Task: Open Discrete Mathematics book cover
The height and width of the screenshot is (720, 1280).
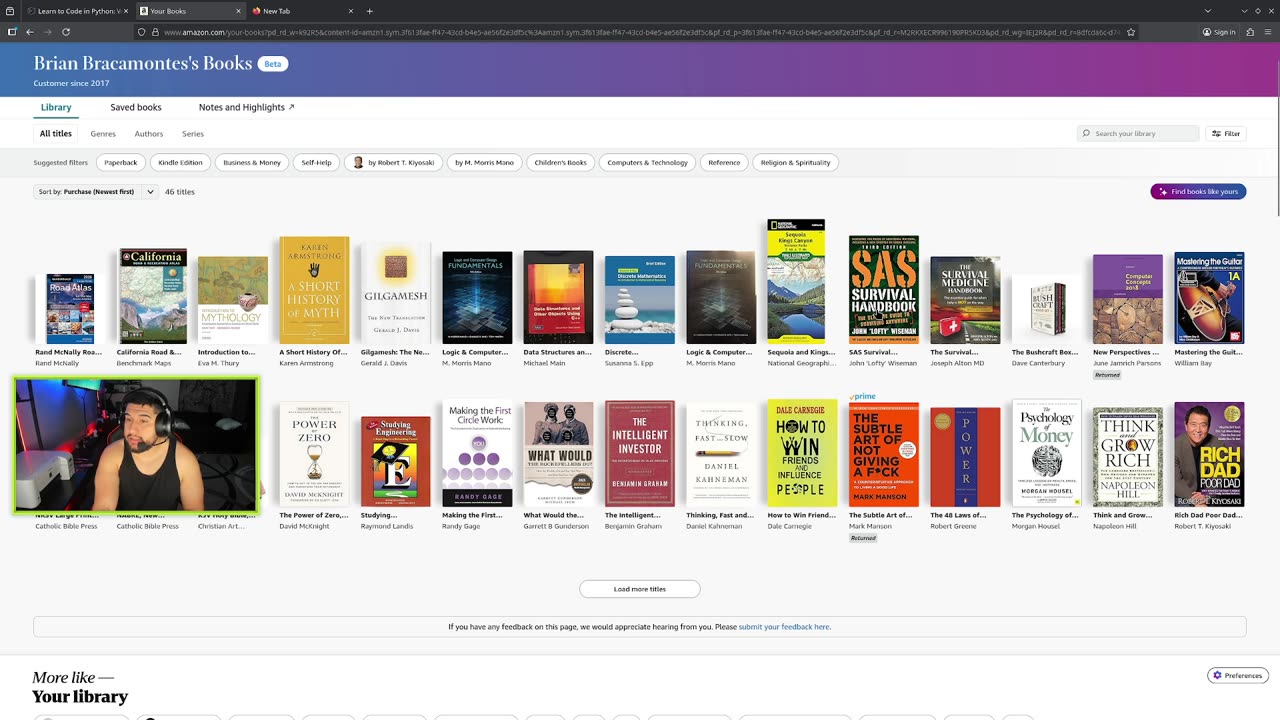Action: 639,300
